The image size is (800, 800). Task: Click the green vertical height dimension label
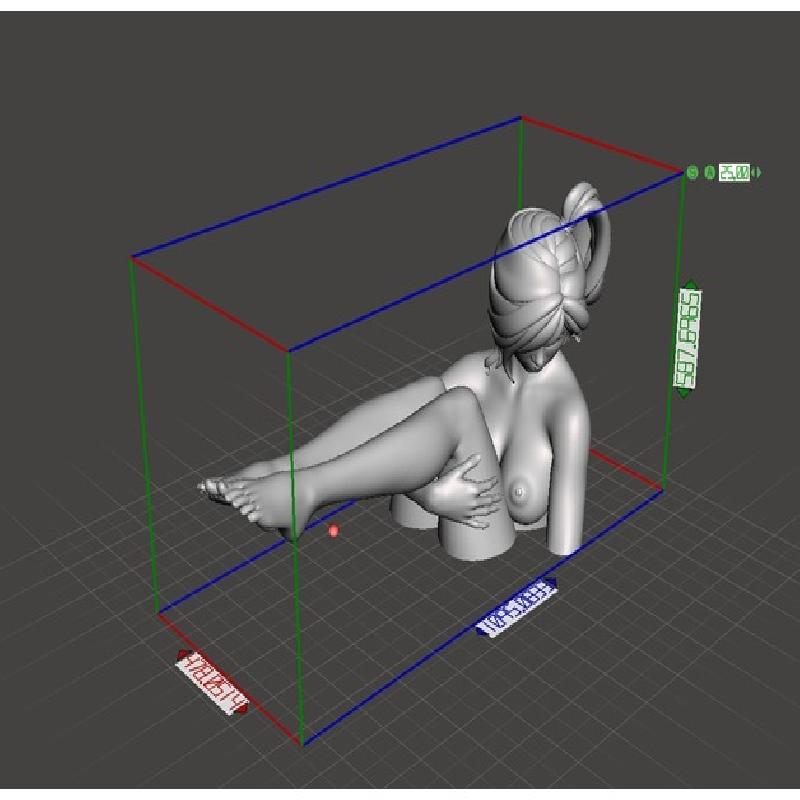688,338
